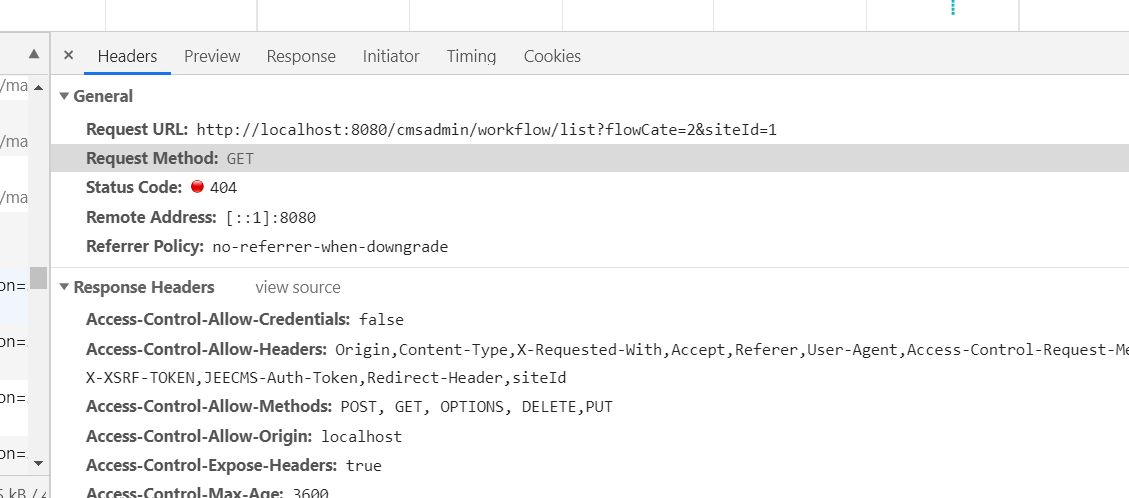The height and width of the screenshot is (498, 1129).
Task: Show the Response tab
Action: click(301, 56)
